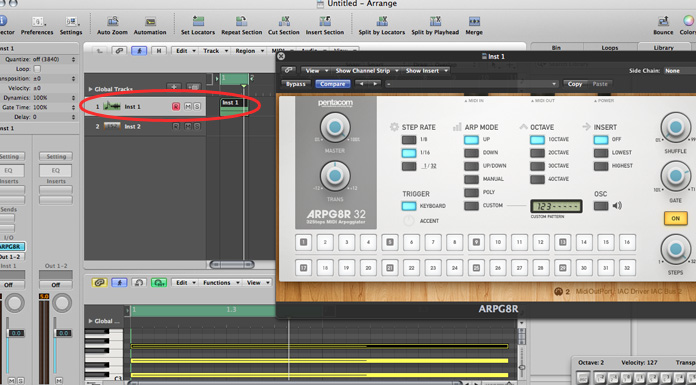The image size is (696, 385).
Task: Select the 1/8 step rate toggle
Action: tap(409, 140)
